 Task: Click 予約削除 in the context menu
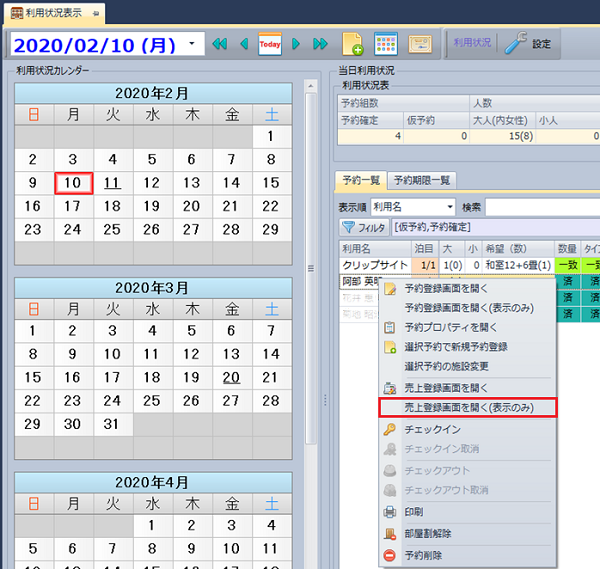[423, 554]
